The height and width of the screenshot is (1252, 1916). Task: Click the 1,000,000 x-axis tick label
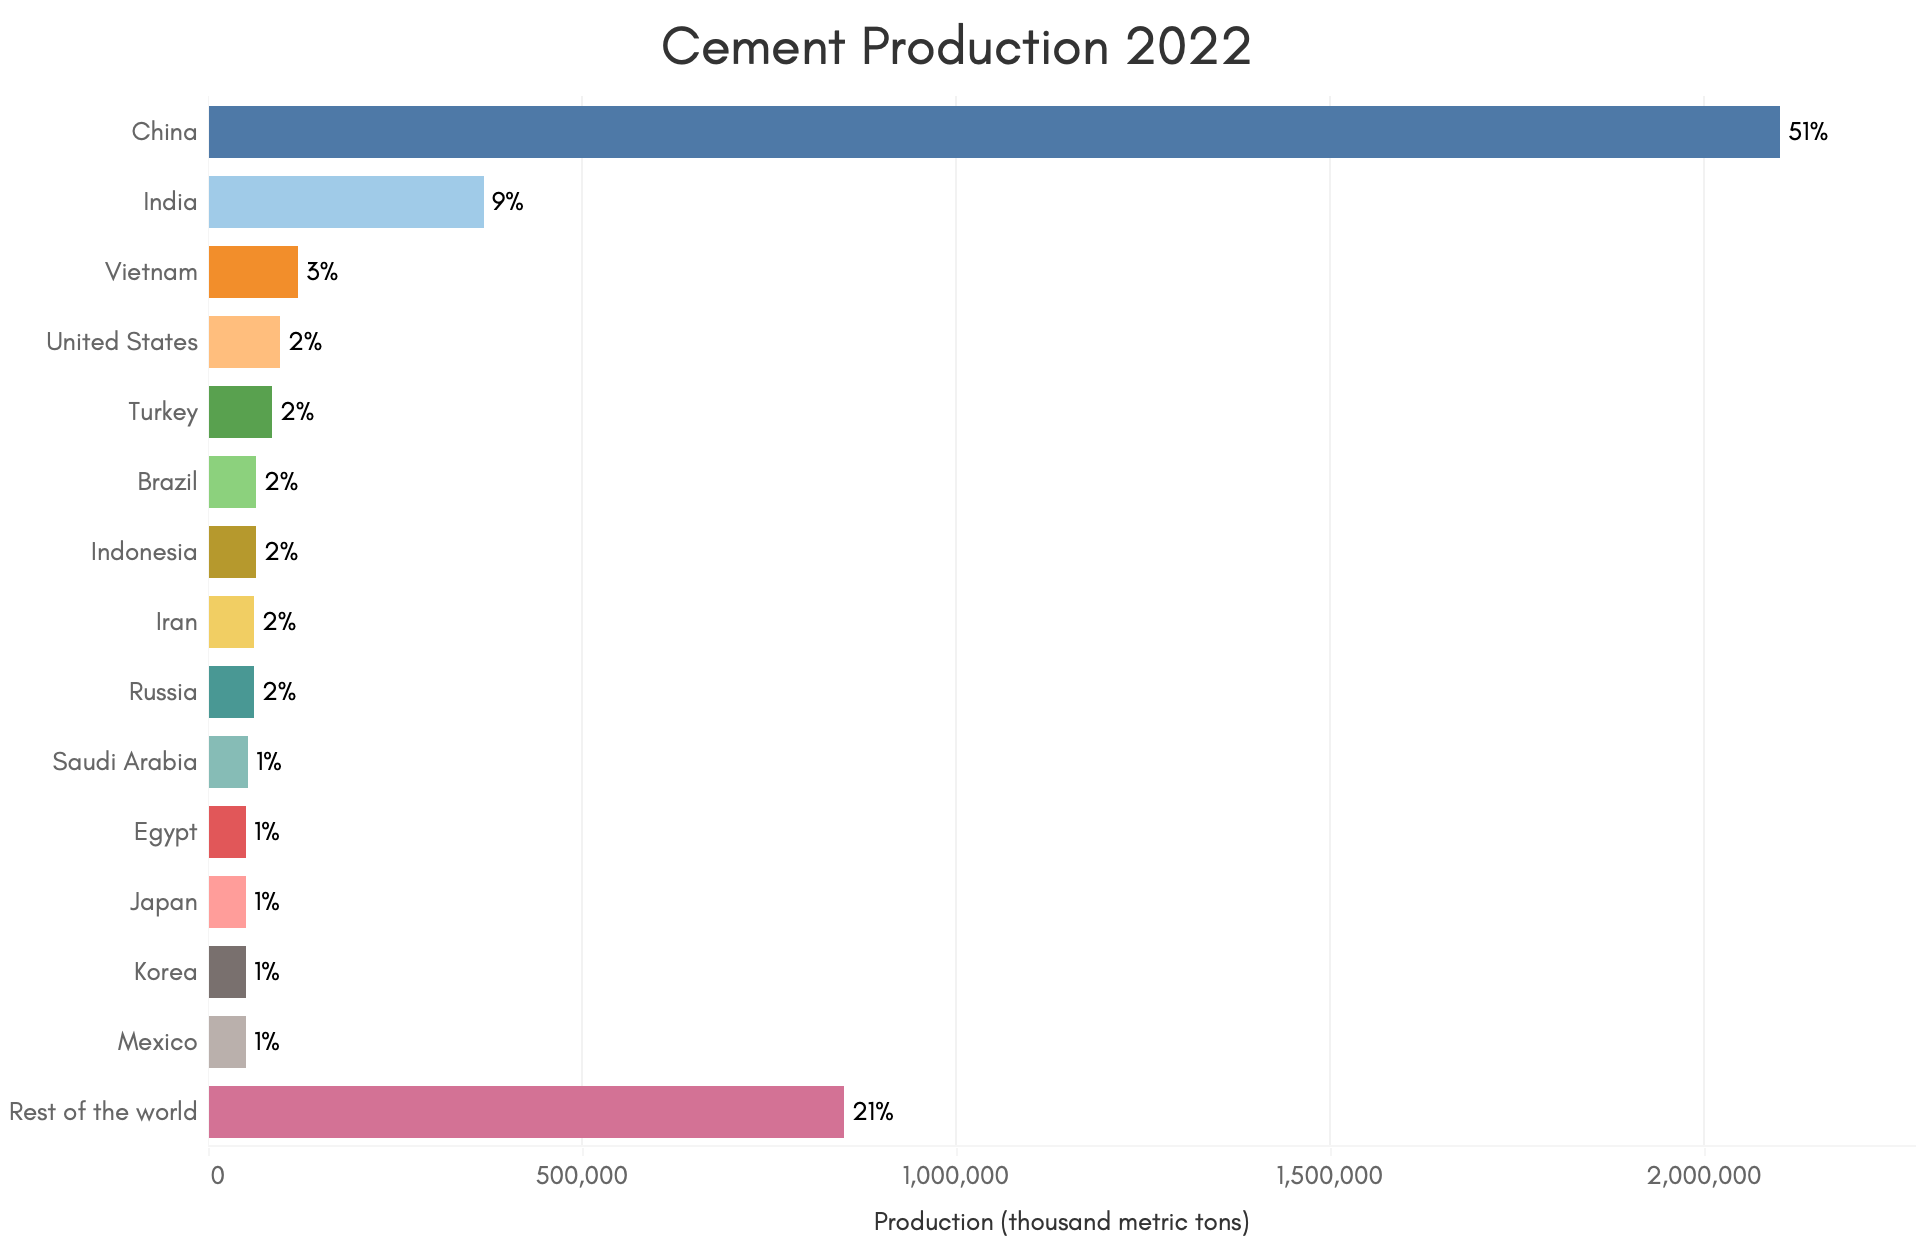pyautogui.click(x=955, y=1175)
